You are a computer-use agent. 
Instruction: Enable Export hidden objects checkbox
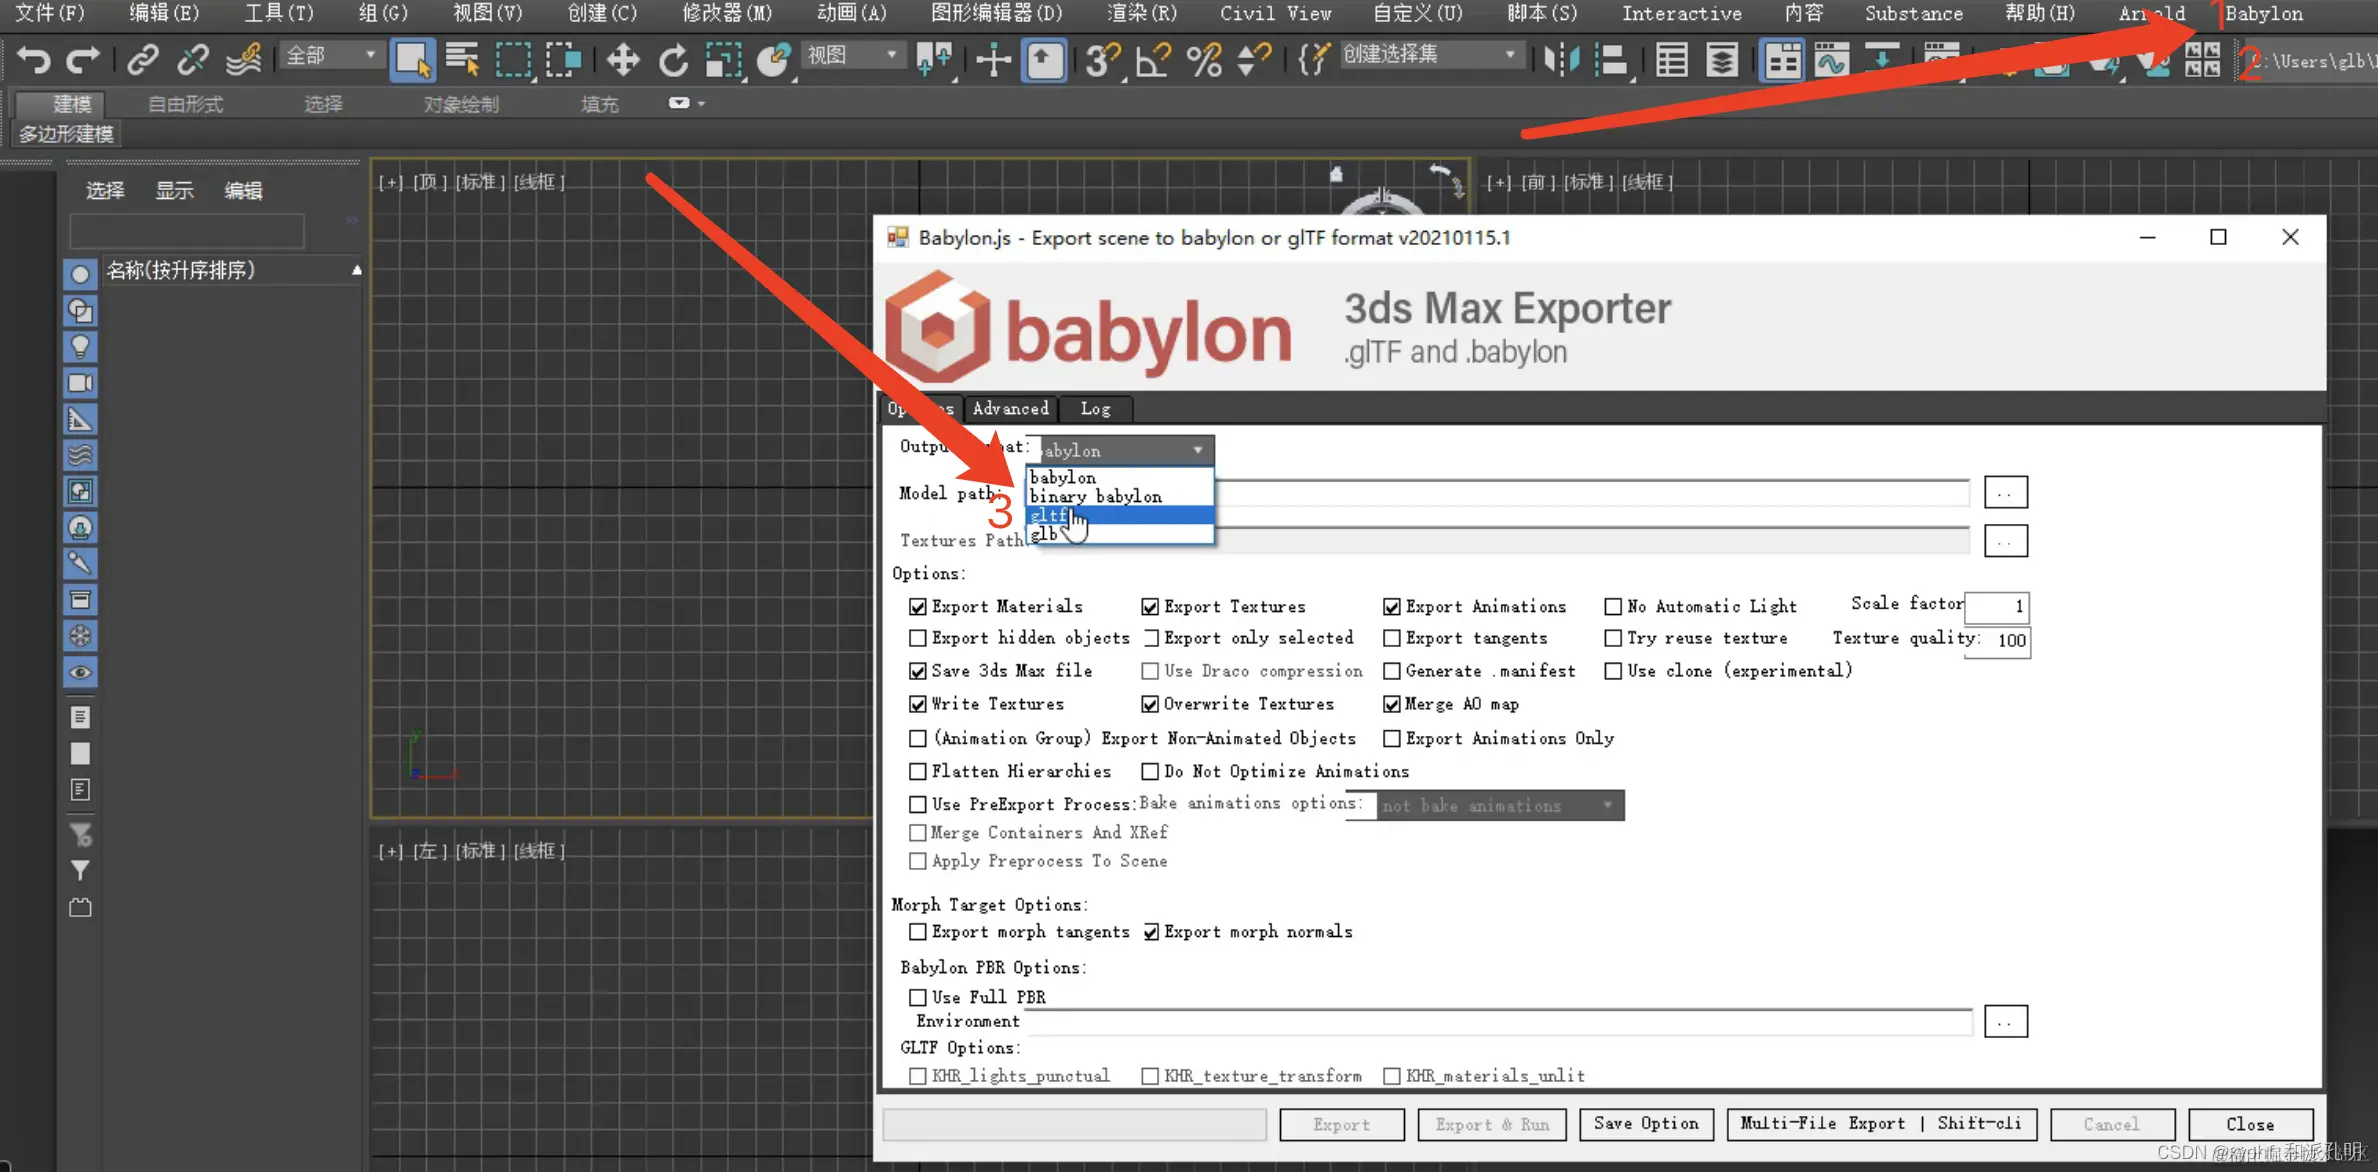click(917, 638)
